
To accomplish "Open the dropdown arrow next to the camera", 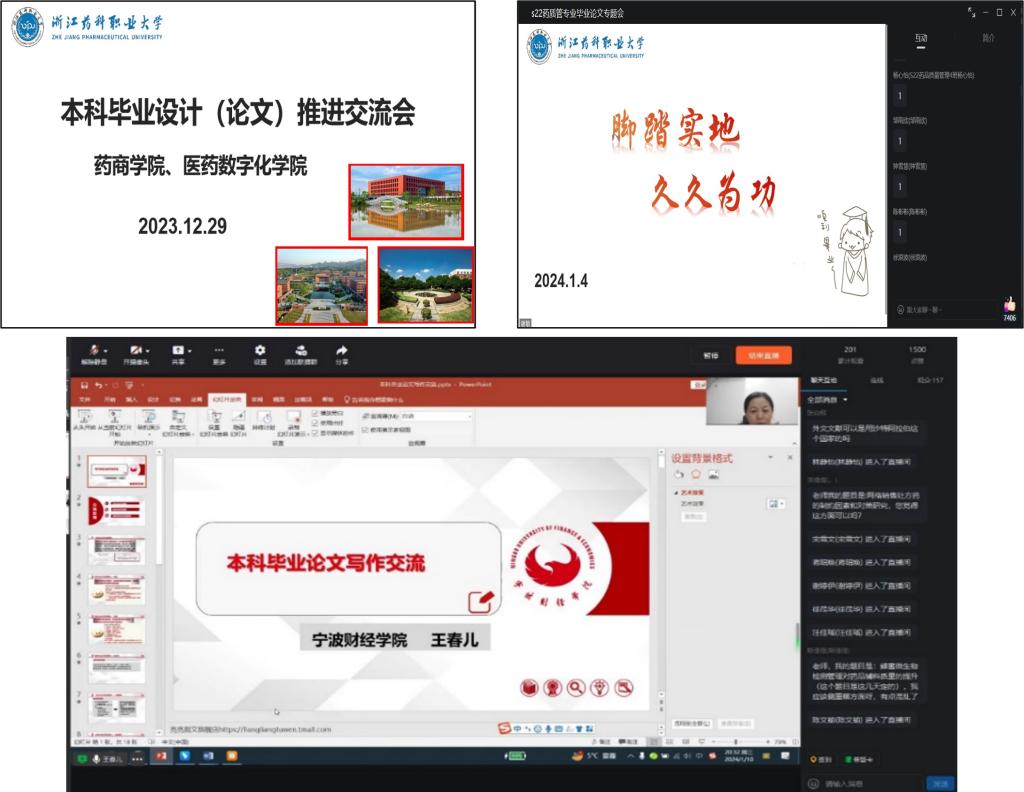I will [147, 351].
